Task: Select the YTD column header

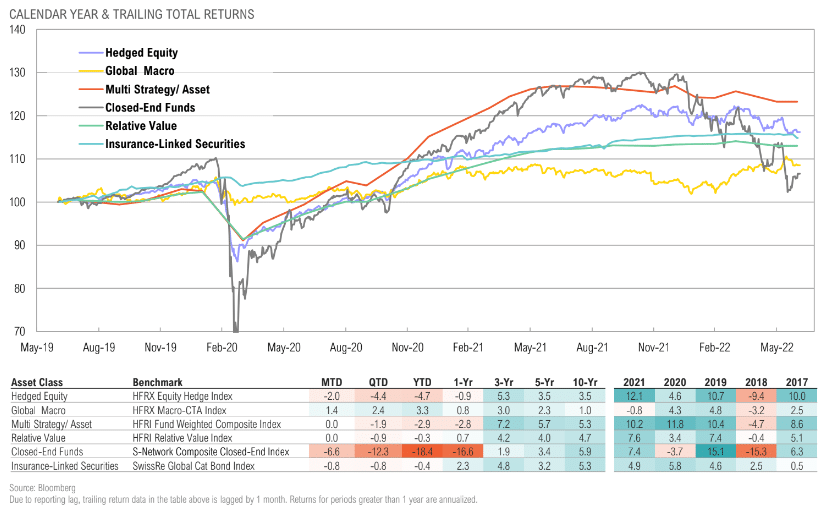Action: [x=422, y=382]
